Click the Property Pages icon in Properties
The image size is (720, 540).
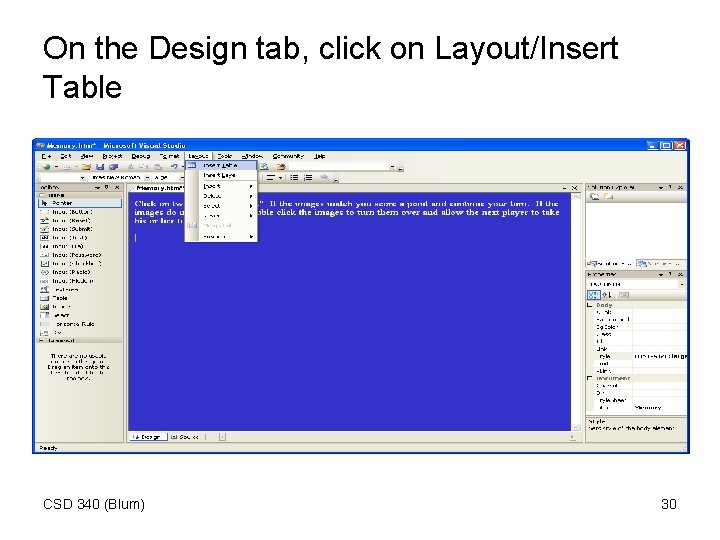(624, 295)
